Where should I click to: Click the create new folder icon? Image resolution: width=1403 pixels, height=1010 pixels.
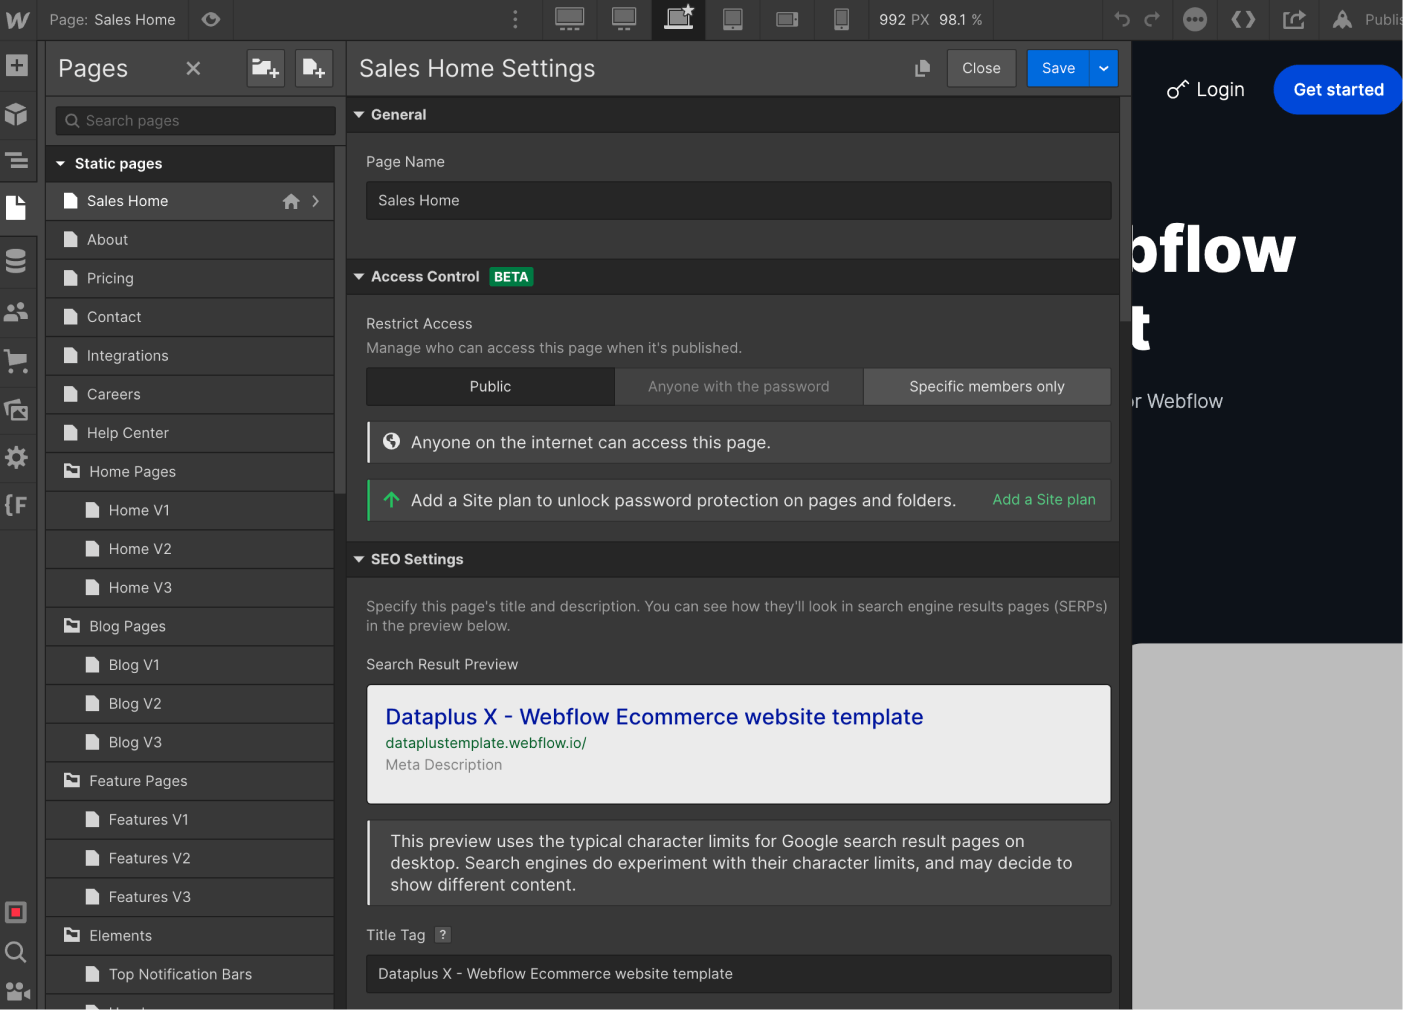[x=265, y=68]
